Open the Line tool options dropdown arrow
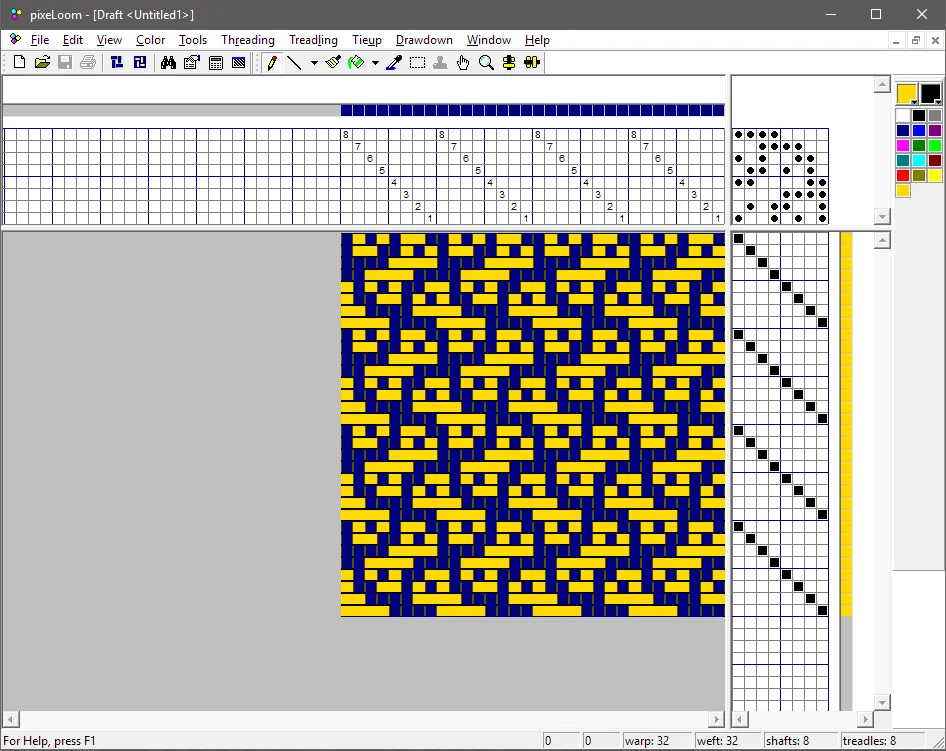This screenshot has width=946, height=751. click(x=313, y=62)
